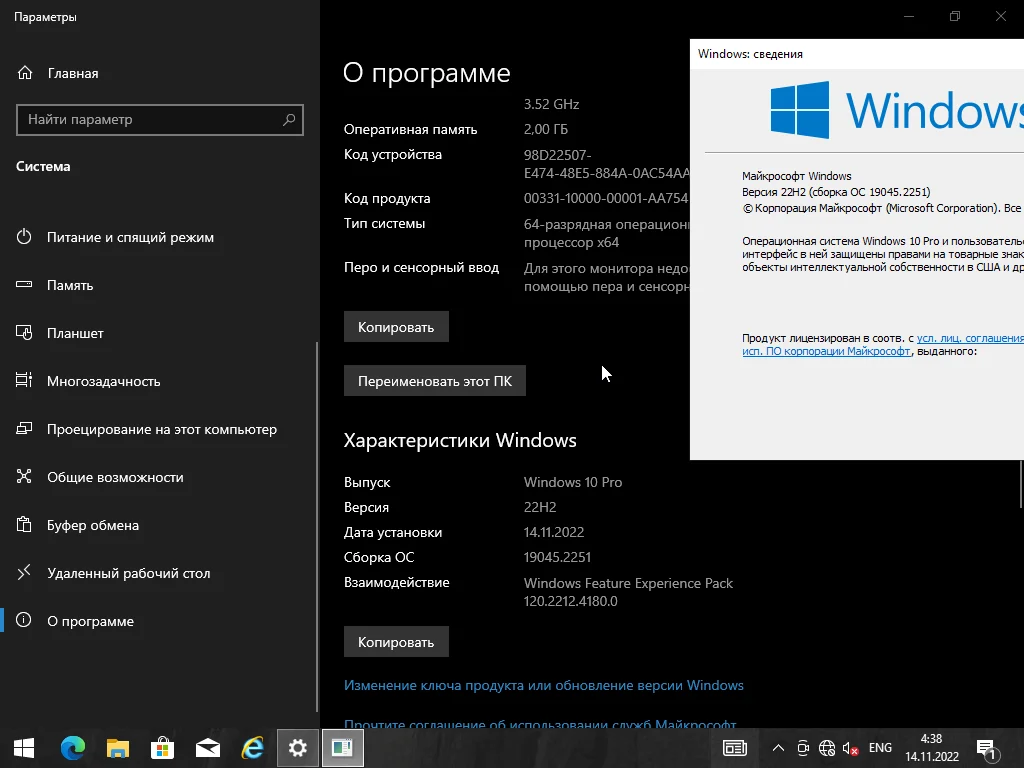Open Изменение ключа продукта или обновление версии link

pos(543,685)
